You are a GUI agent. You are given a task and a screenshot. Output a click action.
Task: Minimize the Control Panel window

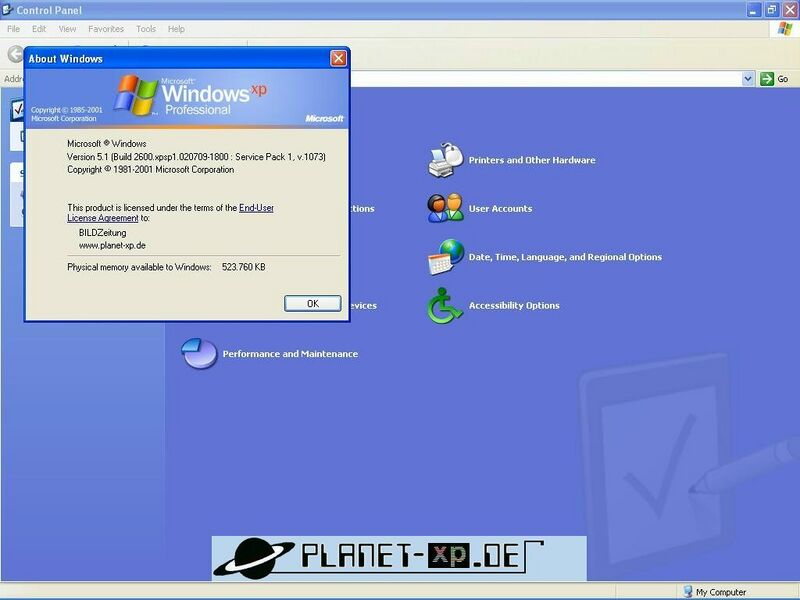754,10
